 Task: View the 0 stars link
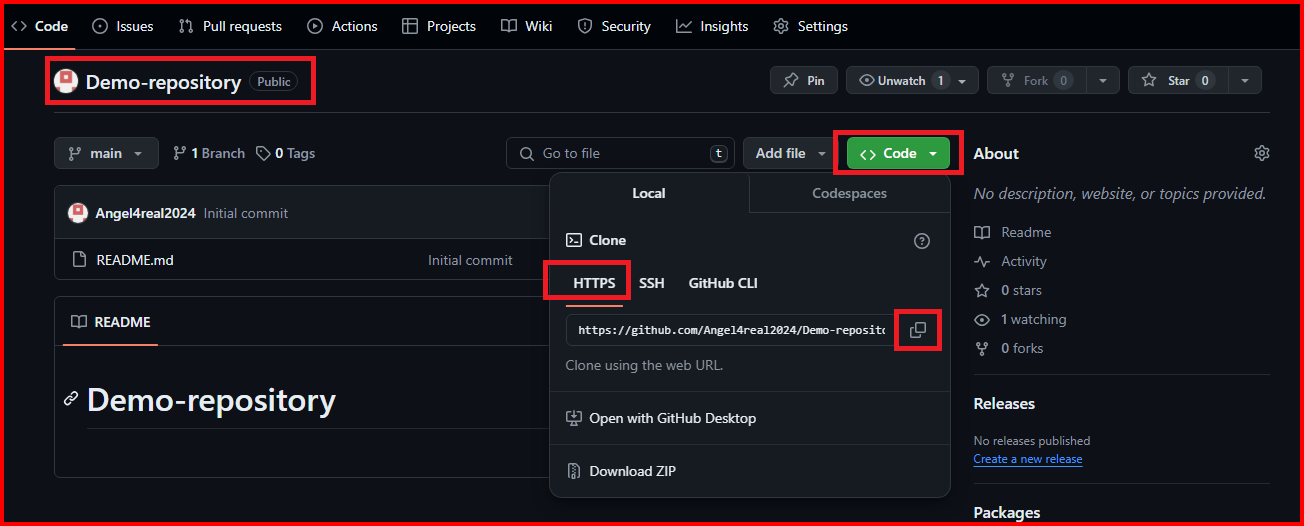click(1008, 290)
